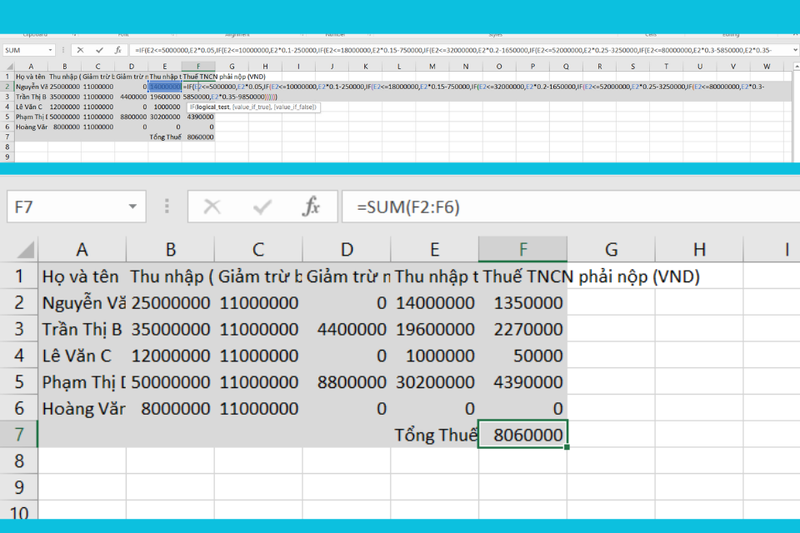Click the scroll-up arrow of the upper sheet's scrollbar
800x533 pixels.
pos(796,66)
